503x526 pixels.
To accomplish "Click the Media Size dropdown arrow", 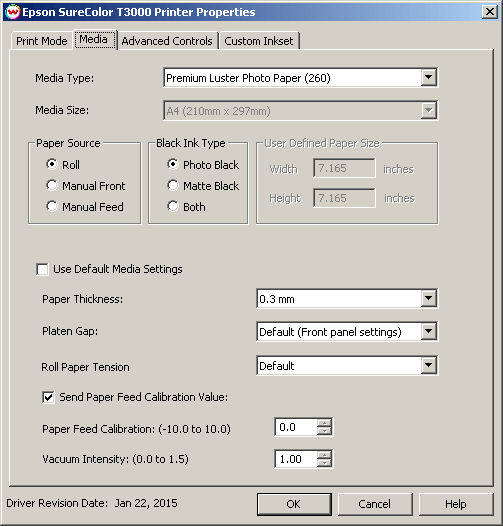I will pyautogui.click(x=429, y=110).
